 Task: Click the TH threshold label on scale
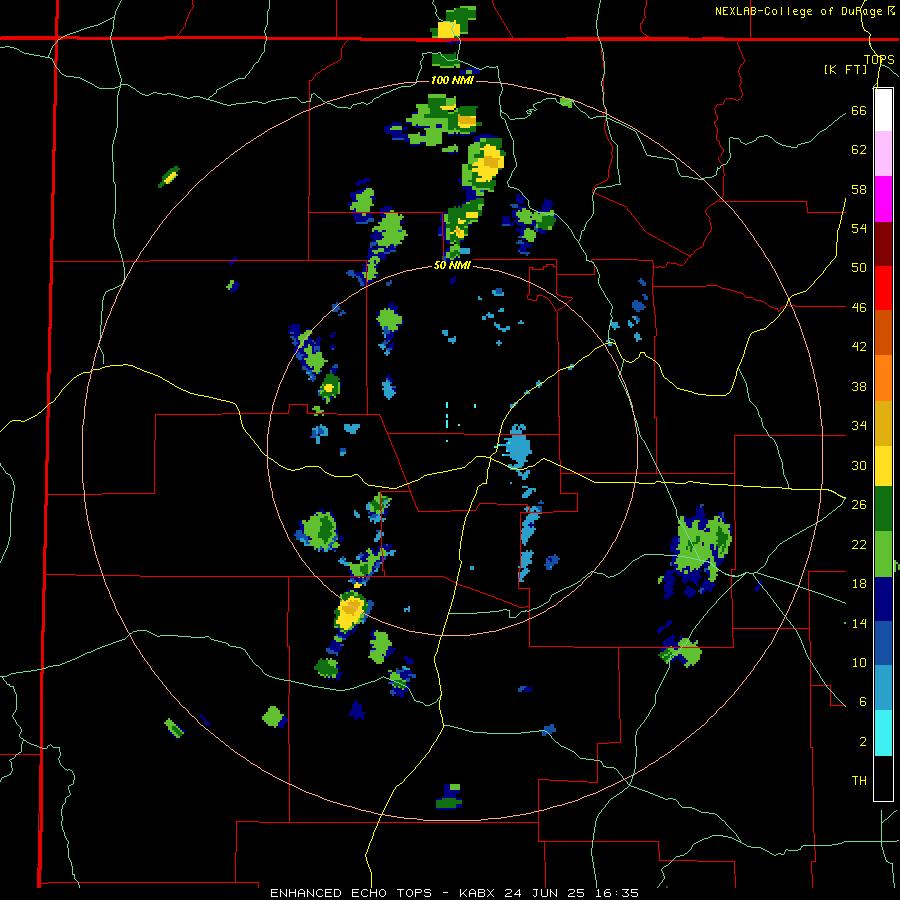point(859,781)
